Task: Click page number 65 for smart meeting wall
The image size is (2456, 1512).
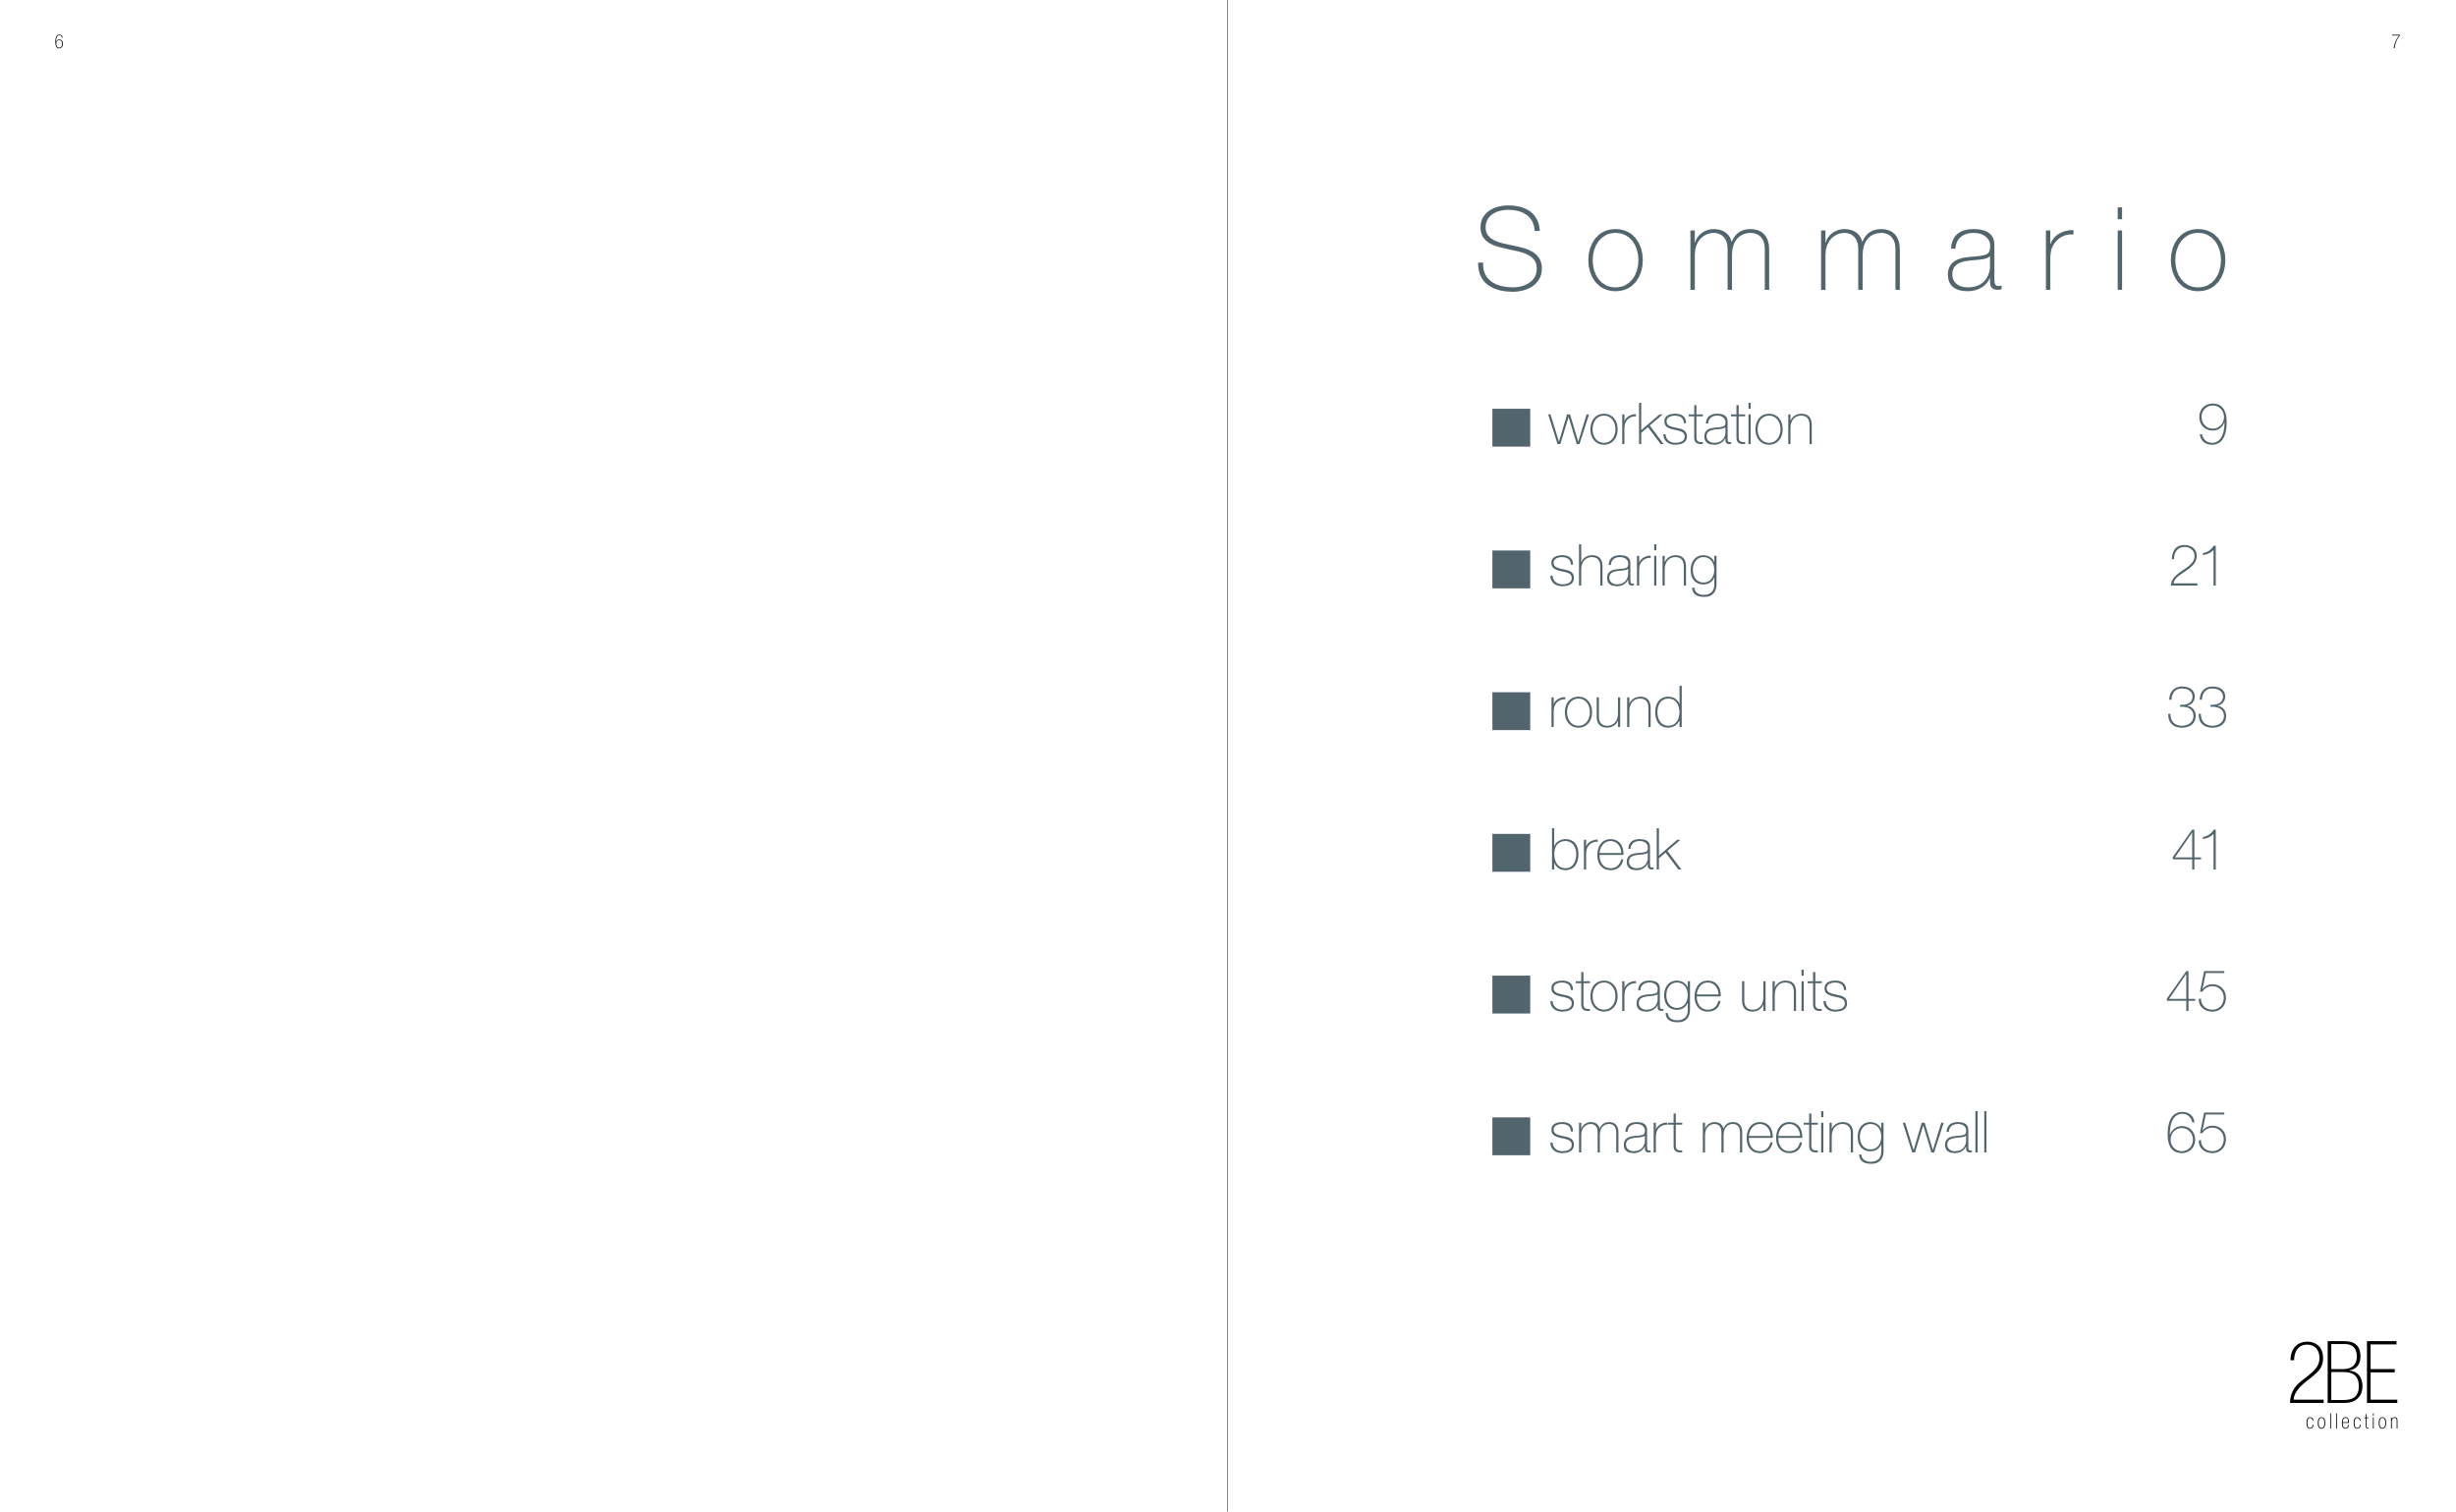Action: tap(2196, 1134)
